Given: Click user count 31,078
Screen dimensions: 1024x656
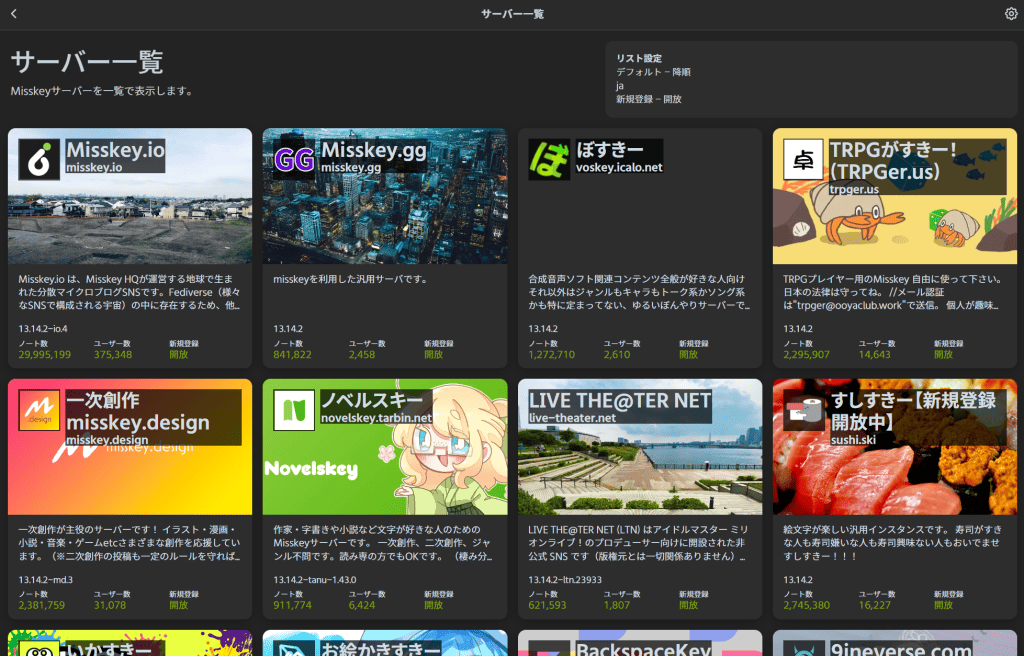Looking at the screenshot, I should 110,605.
